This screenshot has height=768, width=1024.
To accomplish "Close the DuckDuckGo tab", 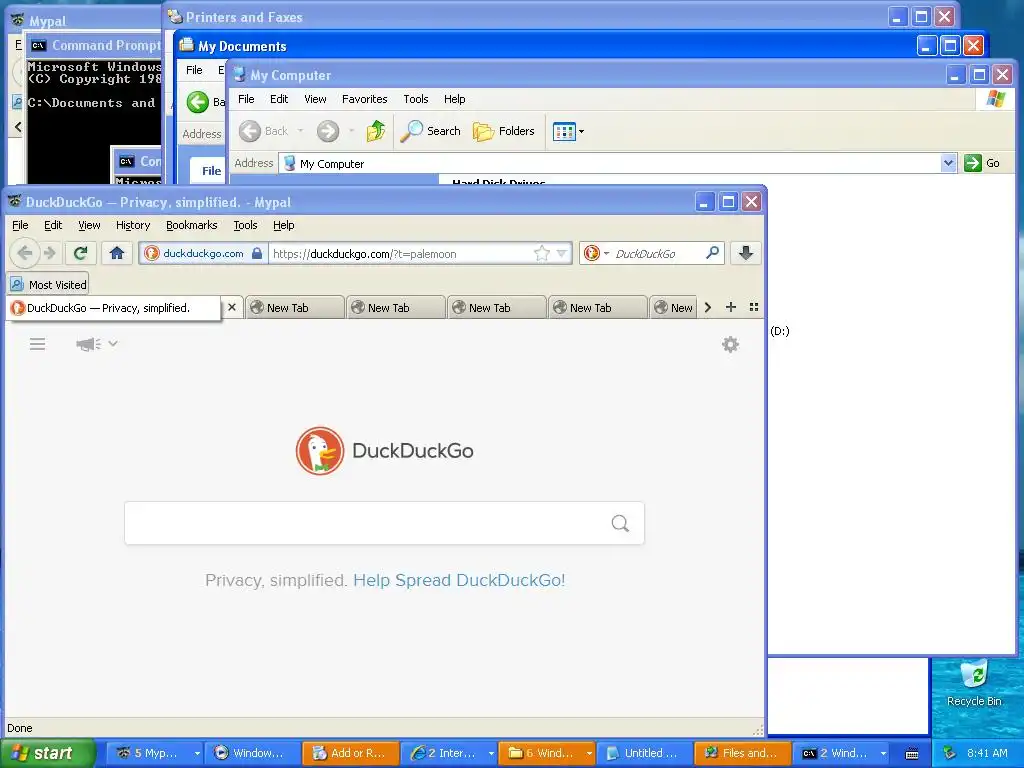I will tap(232, 307).
